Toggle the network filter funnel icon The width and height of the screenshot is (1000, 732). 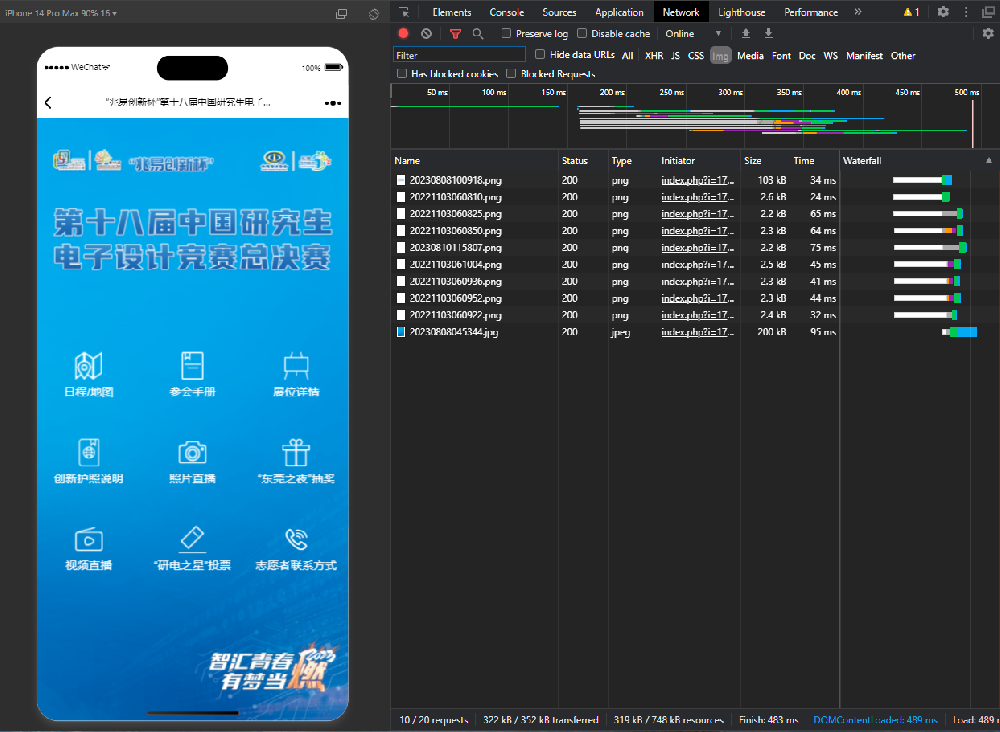click(x=455, y=34)
